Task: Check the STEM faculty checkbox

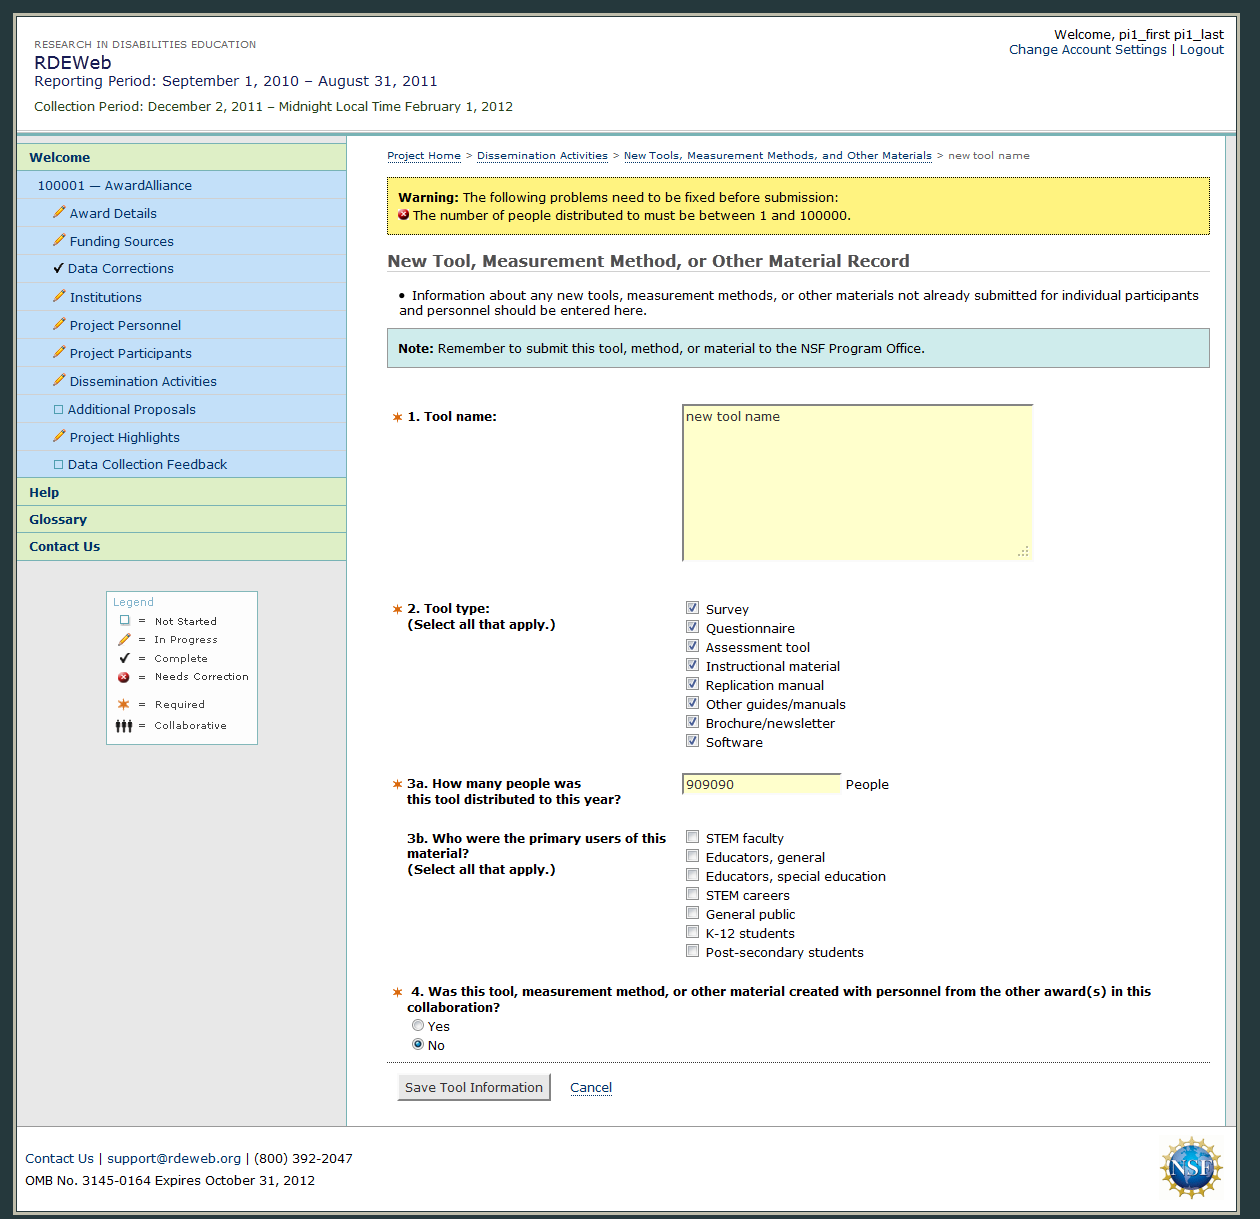Action: click(692, 837)
